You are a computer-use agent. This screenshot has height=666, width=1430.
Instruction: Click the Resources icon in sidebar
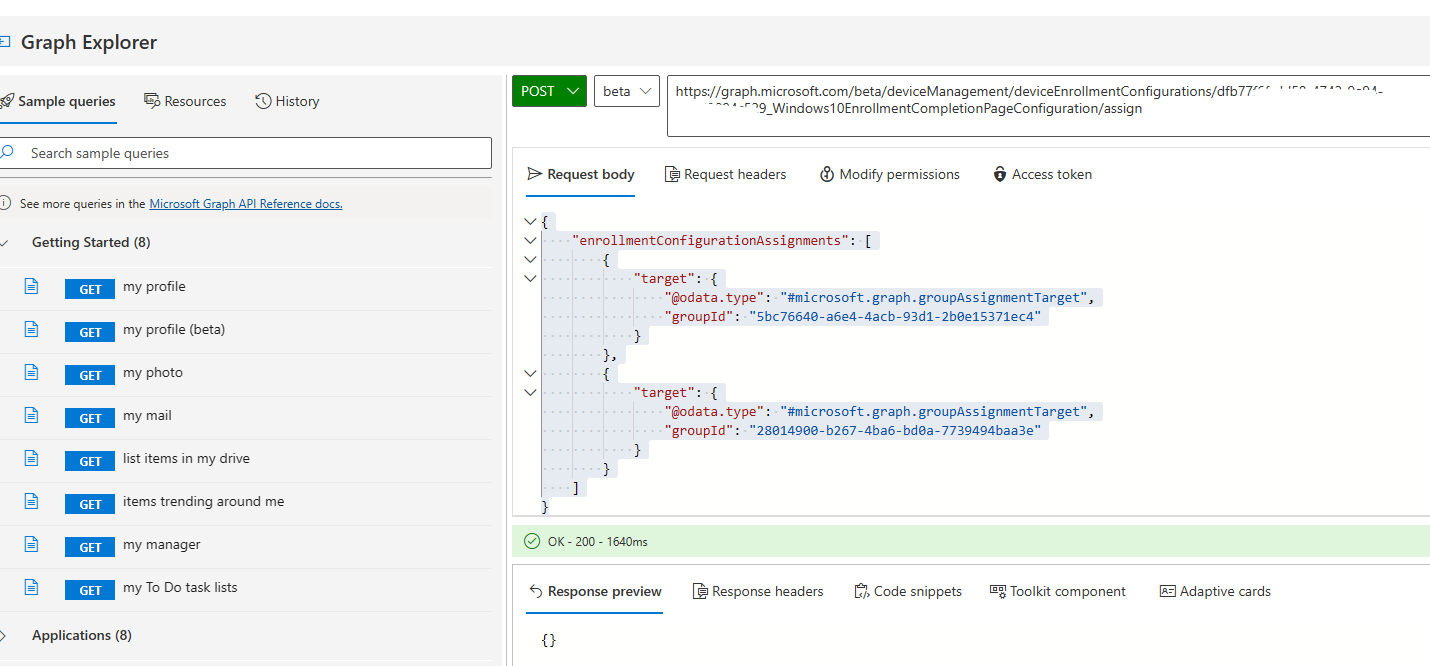click(x=152, y=101)
